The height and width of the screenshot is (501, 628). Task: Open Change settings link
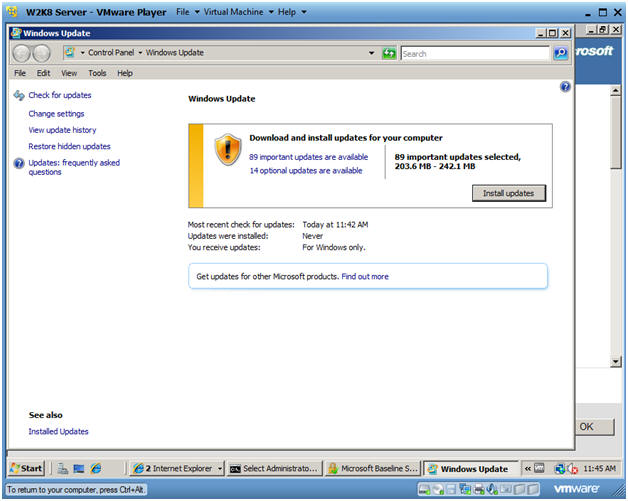(56, 114)
